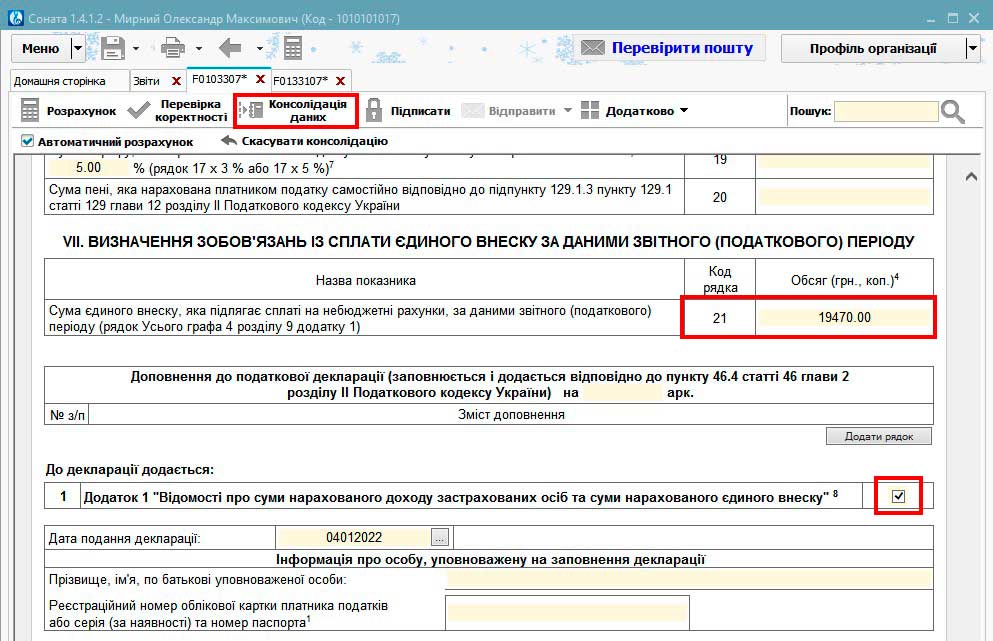
Task: Run Перевірка коректності check
Action: [x=178, y=111]
